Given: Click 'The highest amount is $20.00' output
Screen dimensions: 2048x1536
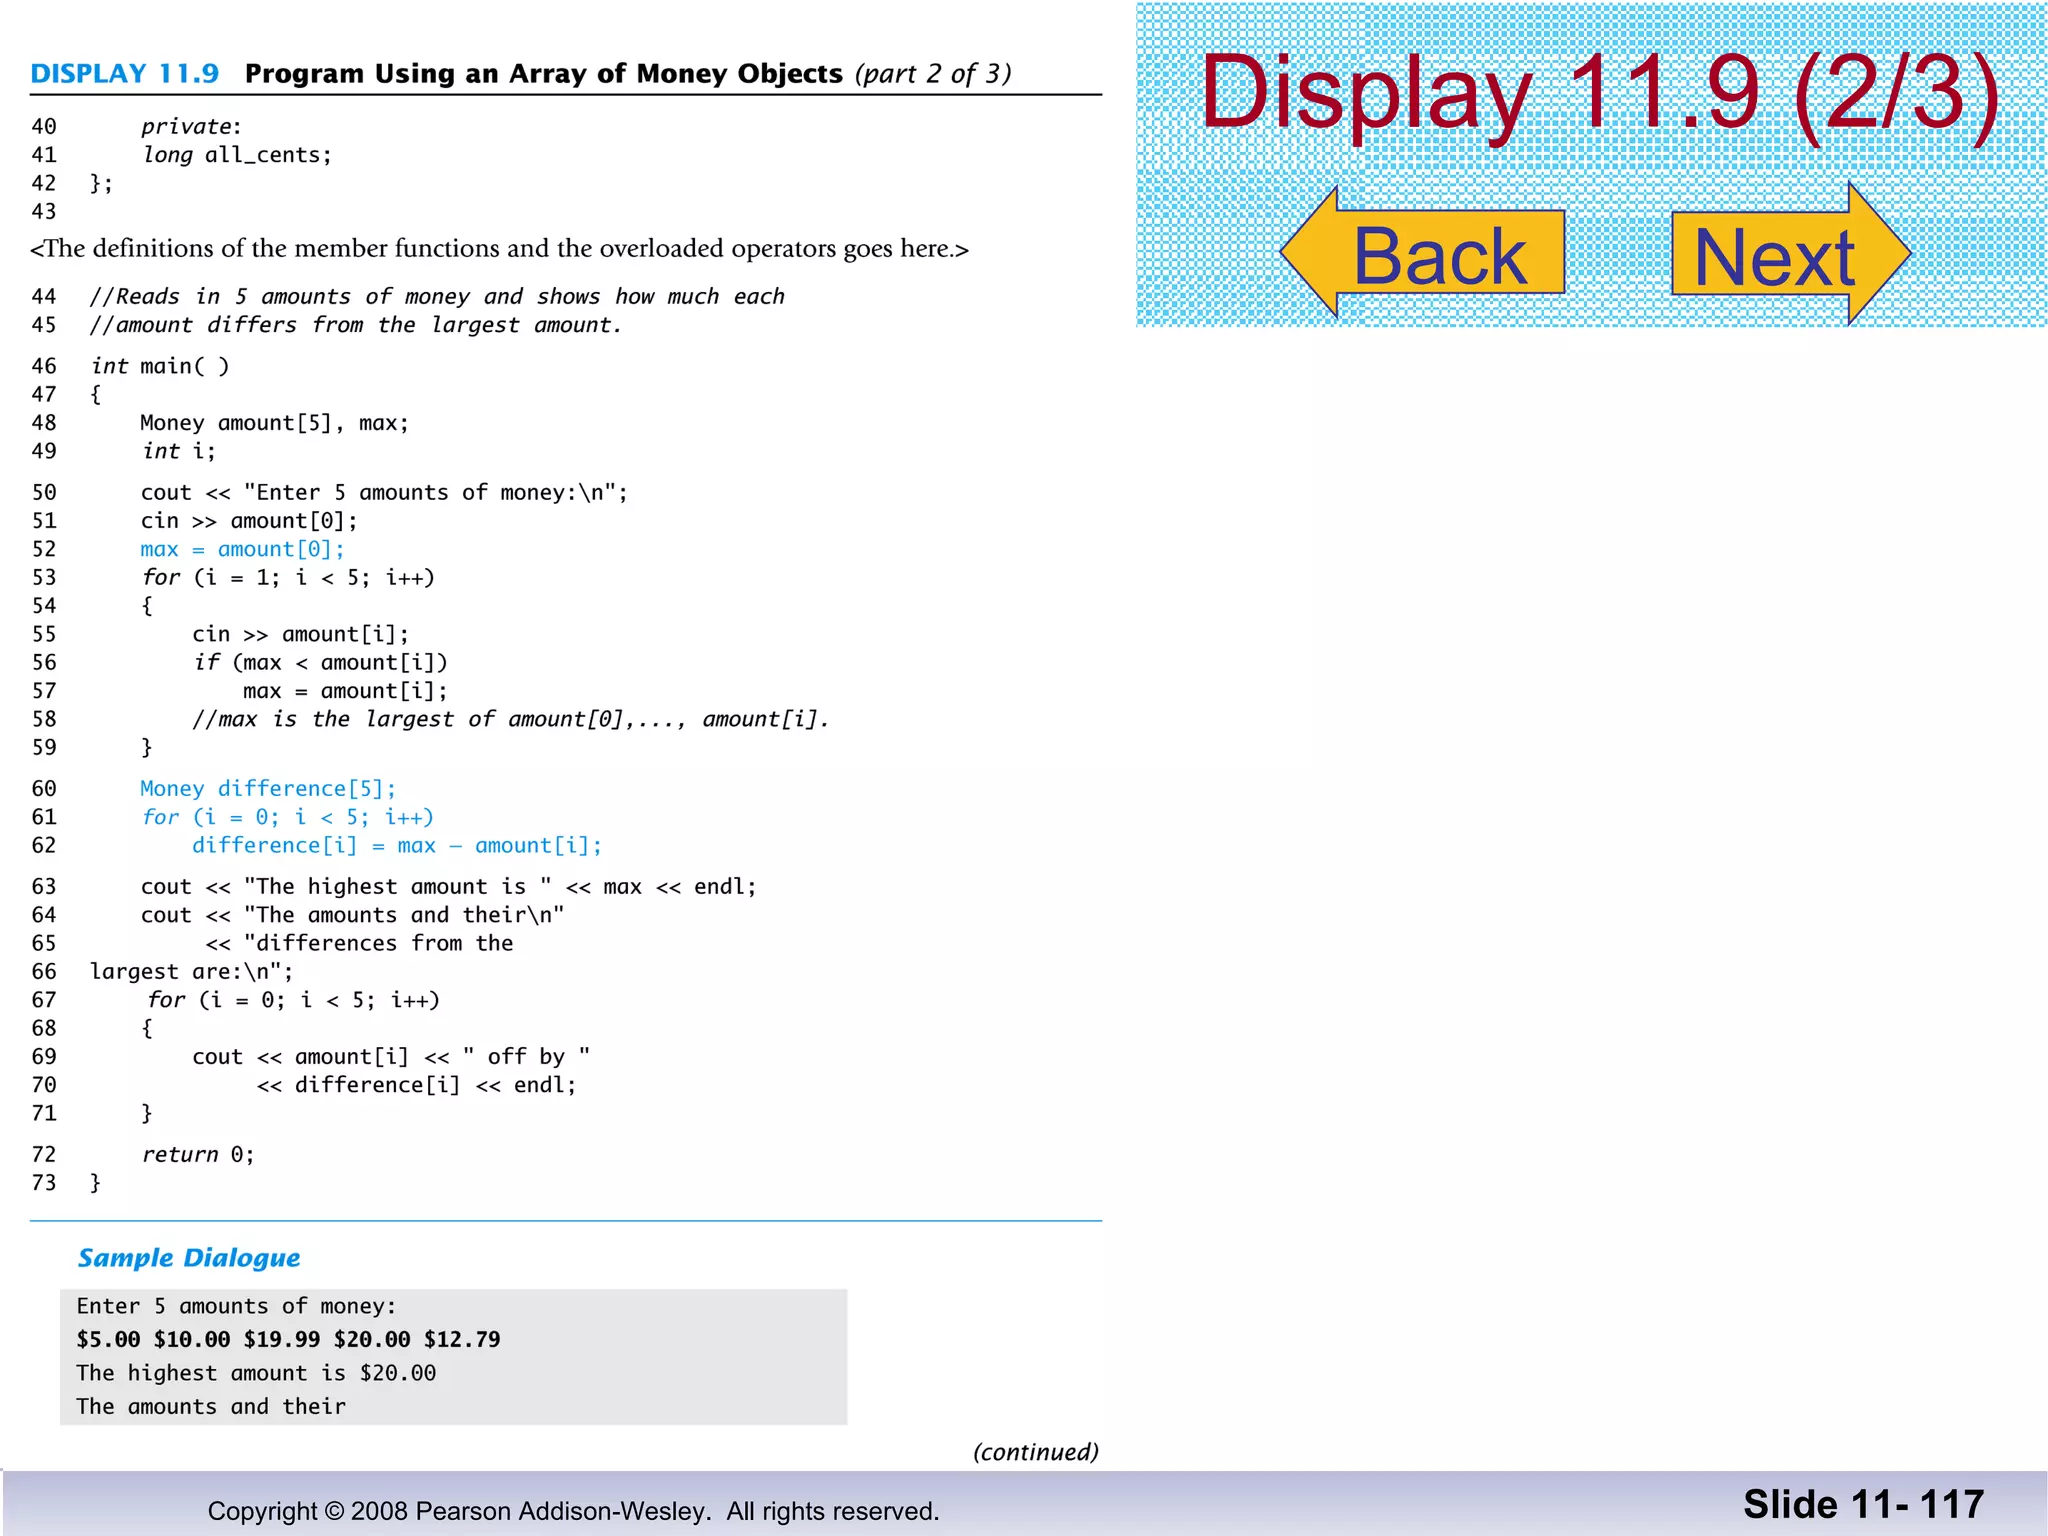Looking at the screenshot, I should tap(256, 1373).
